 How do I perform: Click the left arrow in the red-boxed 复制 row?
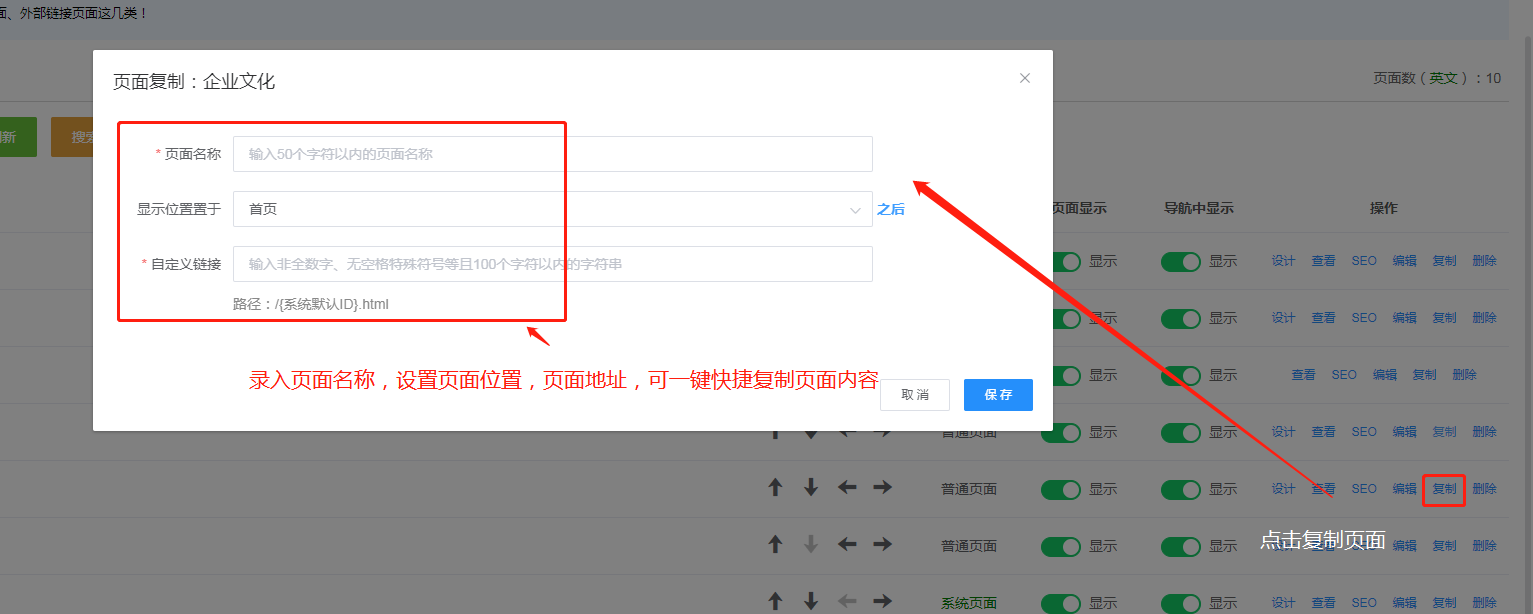(847, 488)
